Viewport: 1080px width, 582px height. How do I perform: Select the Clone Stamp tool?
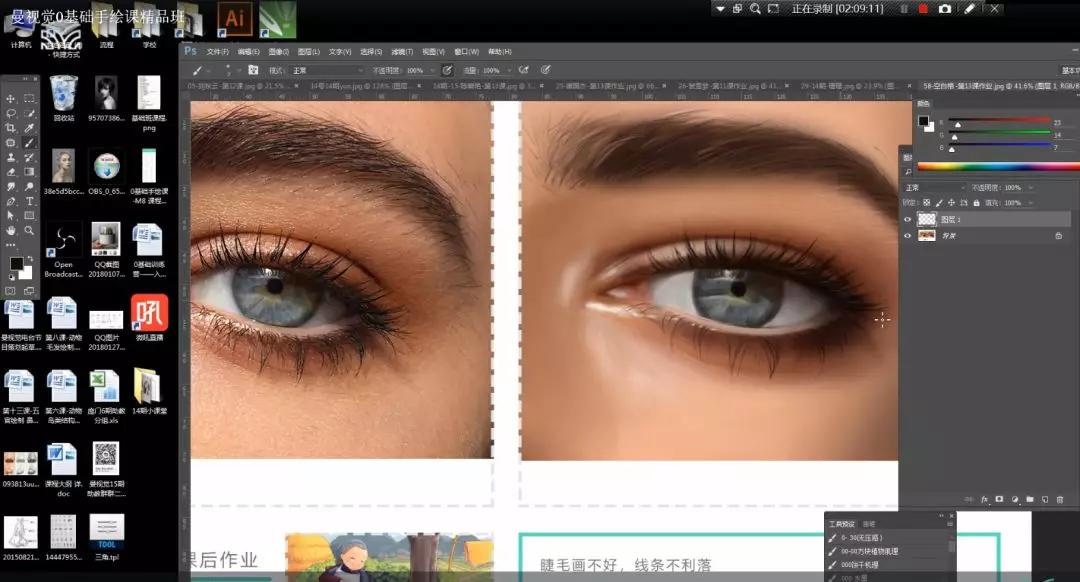11,157
